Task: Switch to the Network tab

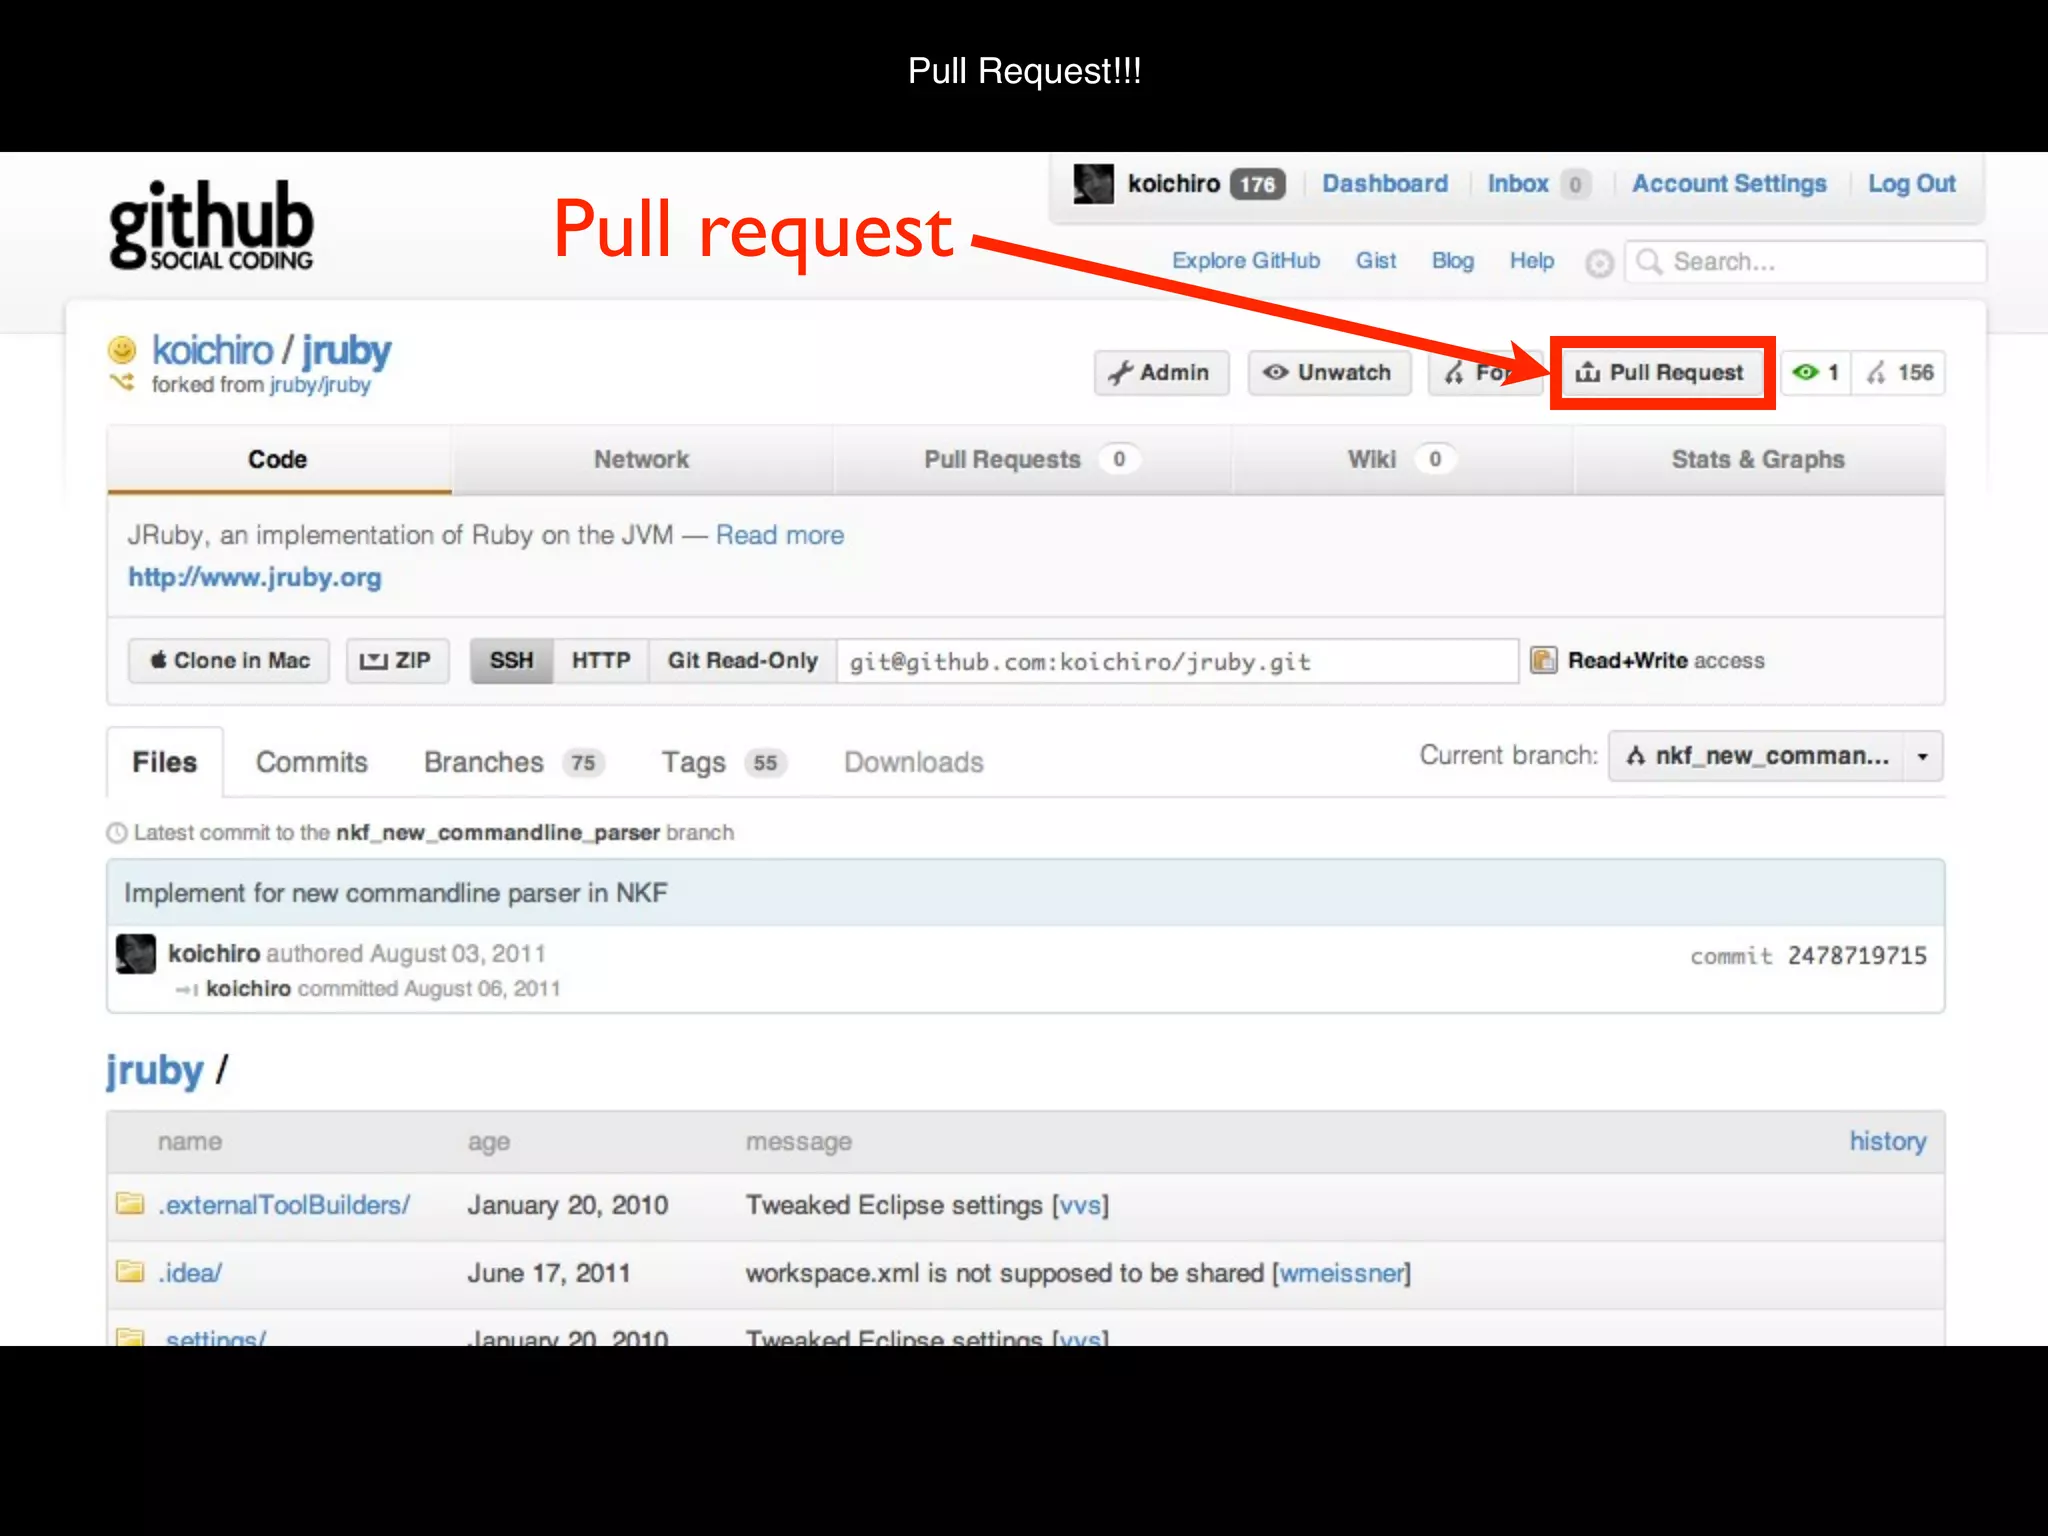Action: click(642, 460)
